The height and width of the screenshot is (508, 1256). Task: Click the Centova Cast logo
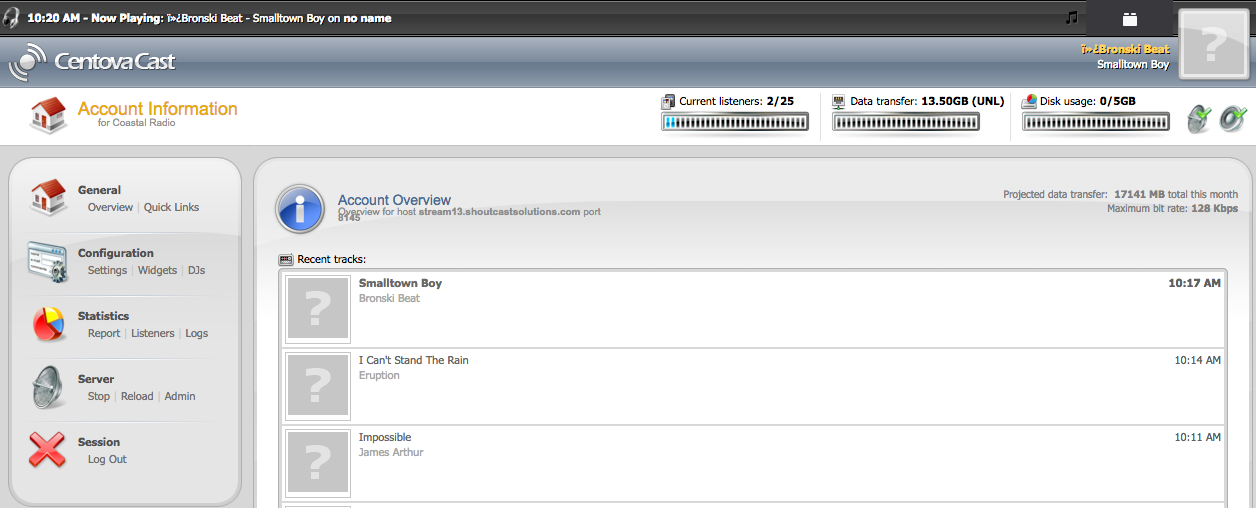[92, 62]
